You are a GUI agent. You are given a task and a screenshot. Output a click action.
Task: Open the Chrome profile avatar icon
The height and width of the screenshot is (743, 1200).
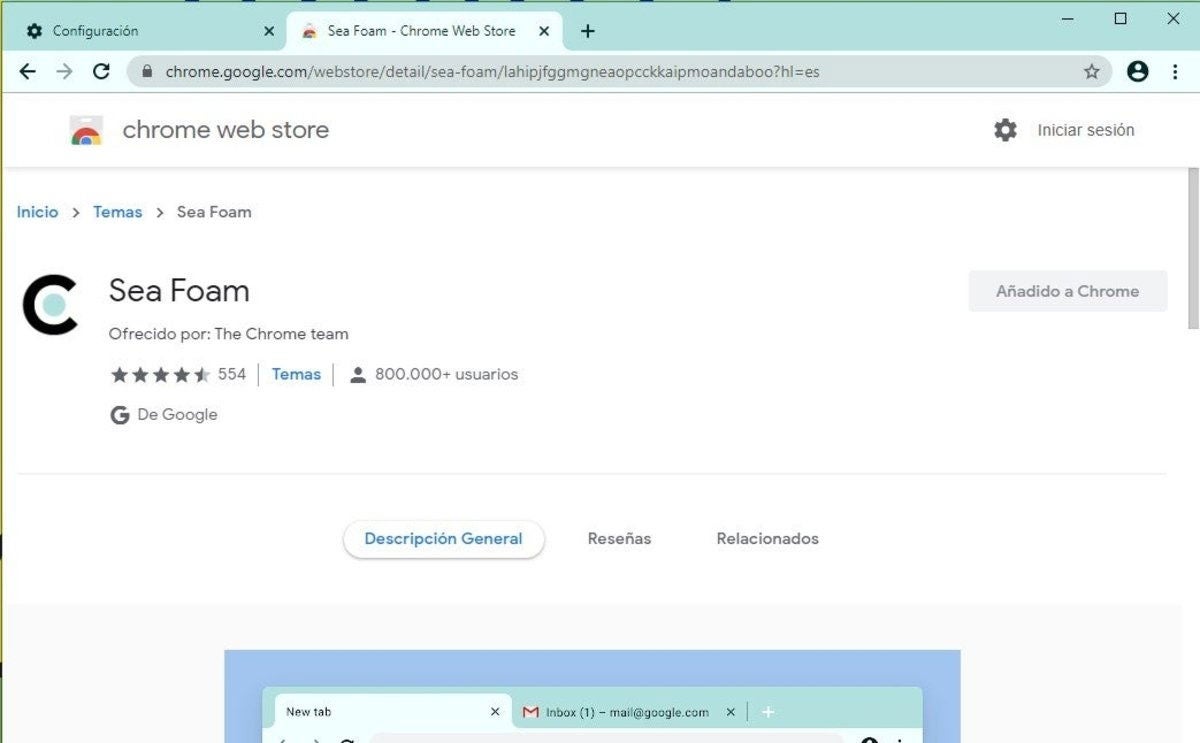pyautogui.click(x=1137, y=71)
